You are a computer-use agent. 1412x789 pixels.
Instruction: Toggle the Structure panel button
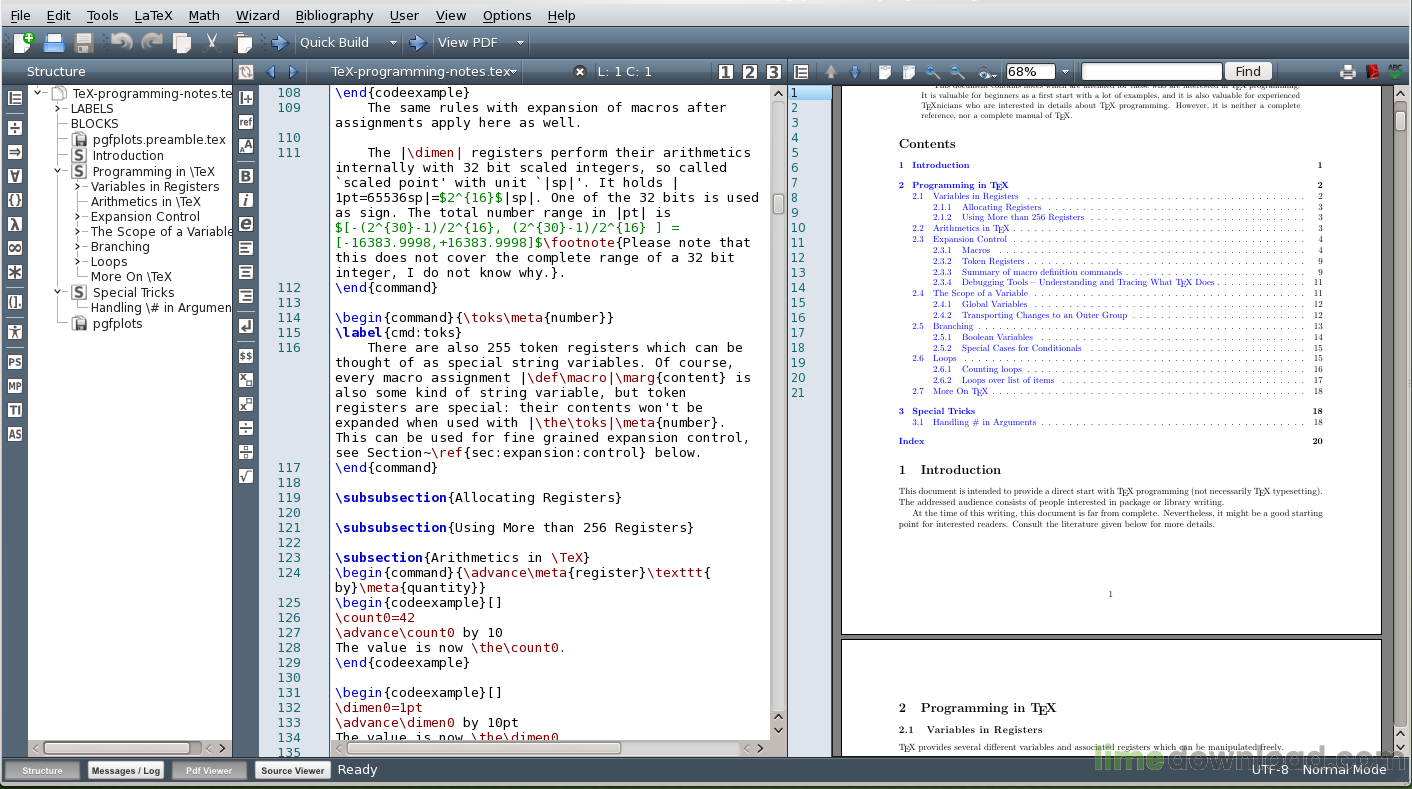(x=42, y=771)
